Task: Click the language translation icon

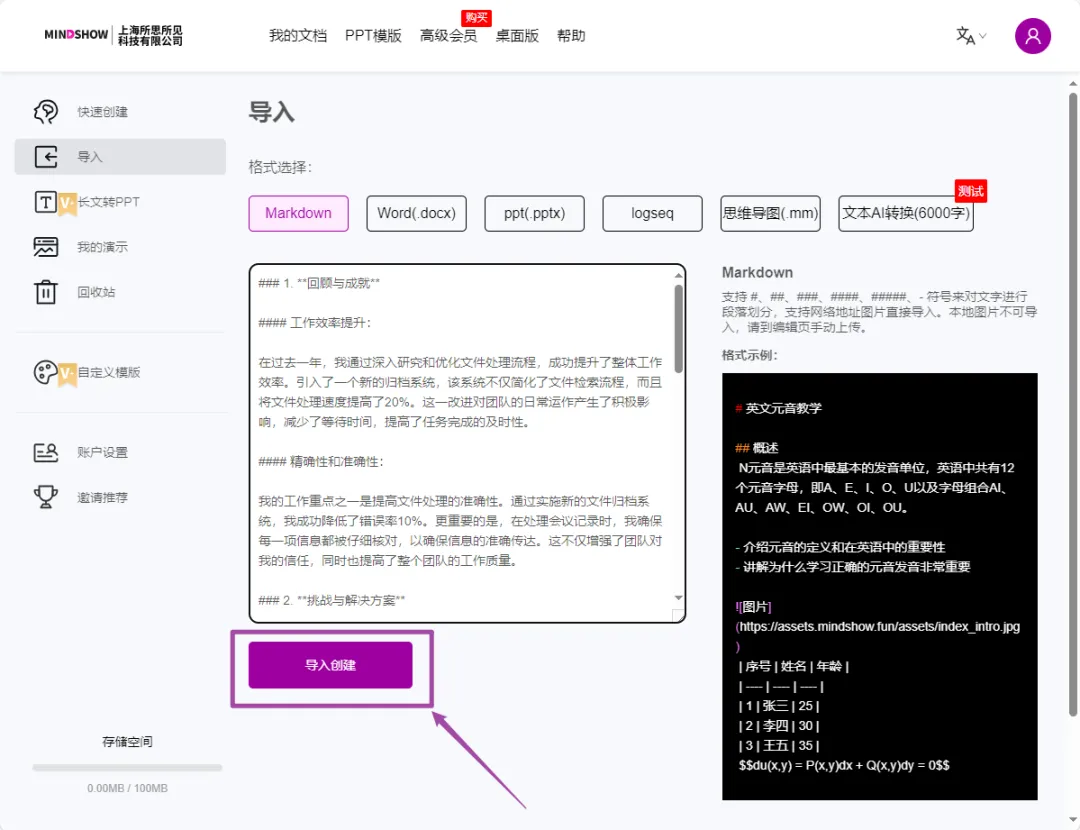Action: click(x=965, y=35)
